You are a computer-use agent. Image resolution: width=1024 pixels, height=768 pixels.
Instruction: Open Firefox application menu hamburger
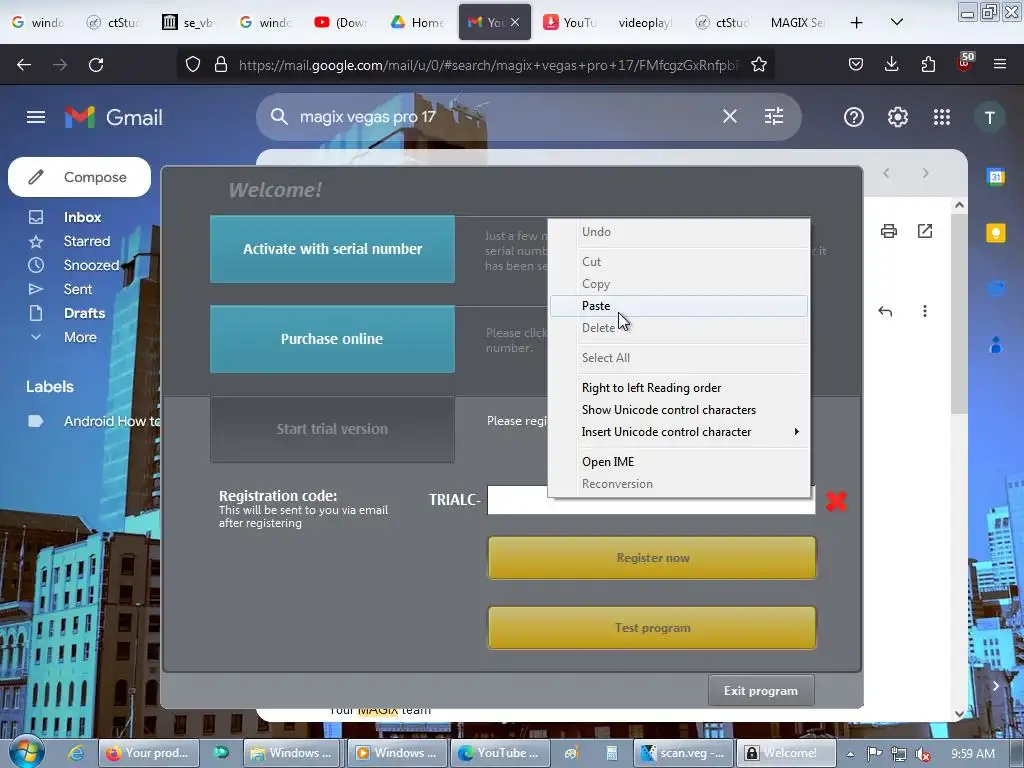pyautogui.click(x=1000, y=64)
